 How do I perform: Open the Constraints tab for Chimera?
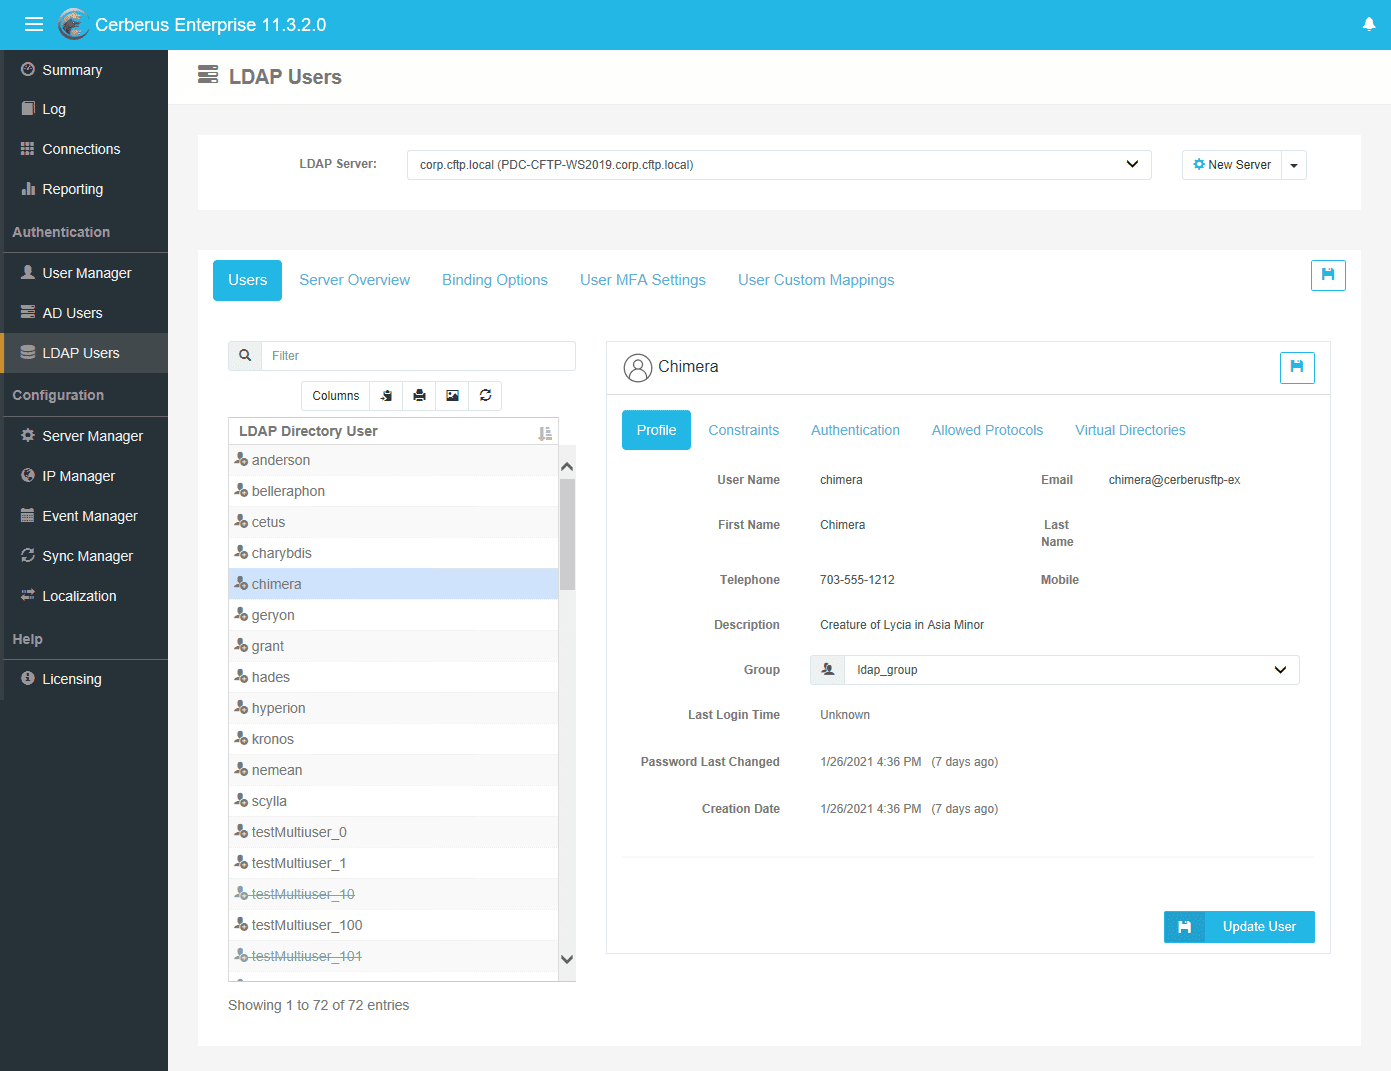(743, 430)
